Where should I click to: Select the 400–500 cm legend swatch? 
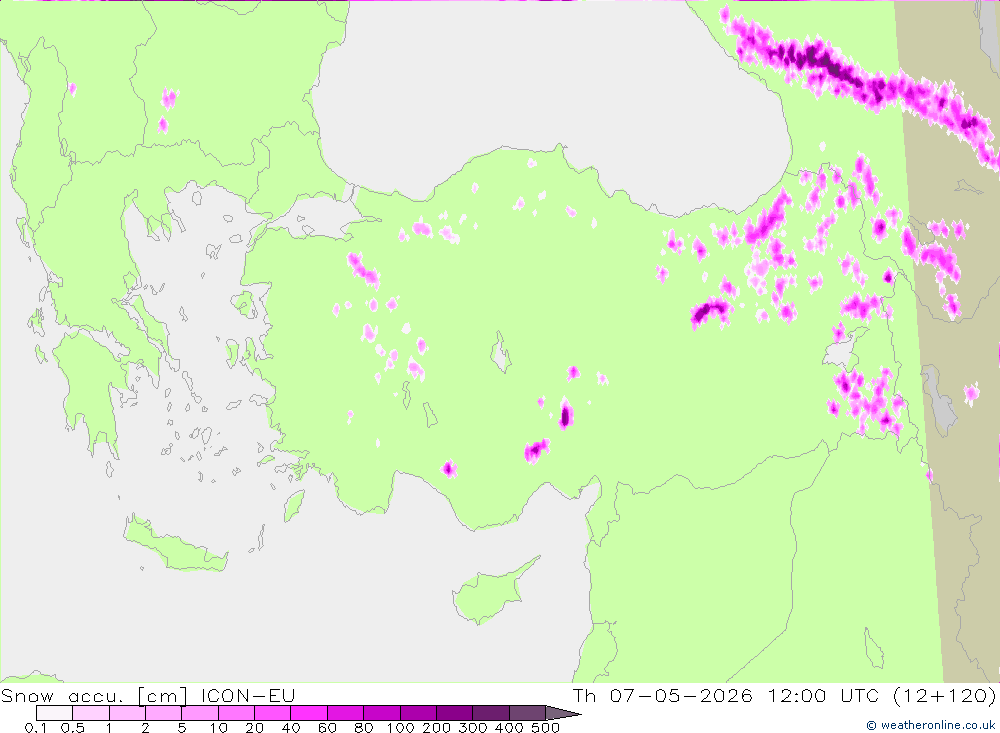(527, 713)
